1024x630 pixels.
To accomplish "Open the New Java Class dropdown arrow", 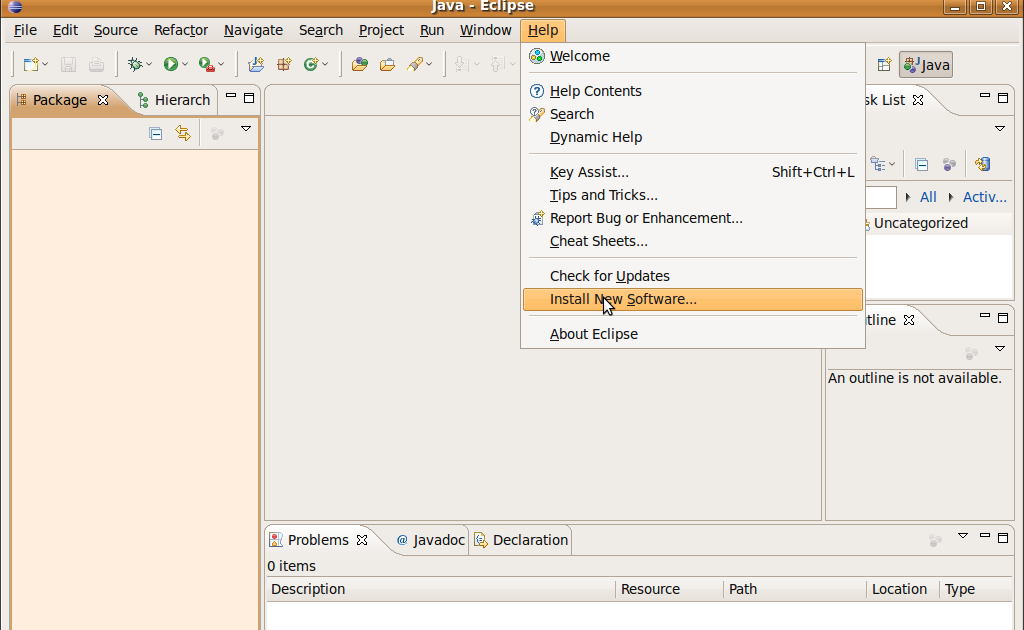I will coord(325,64).
